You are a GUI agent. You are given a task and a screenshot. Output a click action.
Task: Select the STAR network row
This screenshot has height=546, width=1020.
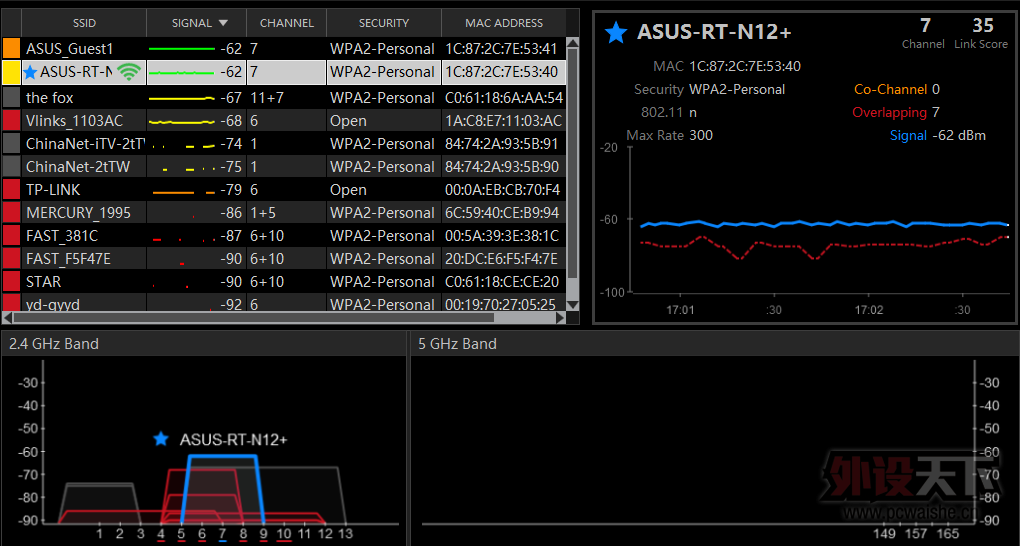(284, 282)
